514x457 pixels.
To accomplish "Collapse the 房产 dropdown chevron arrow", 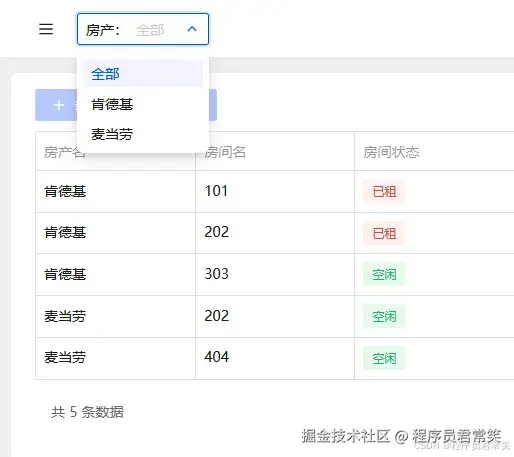I will (x=192, y=29).
